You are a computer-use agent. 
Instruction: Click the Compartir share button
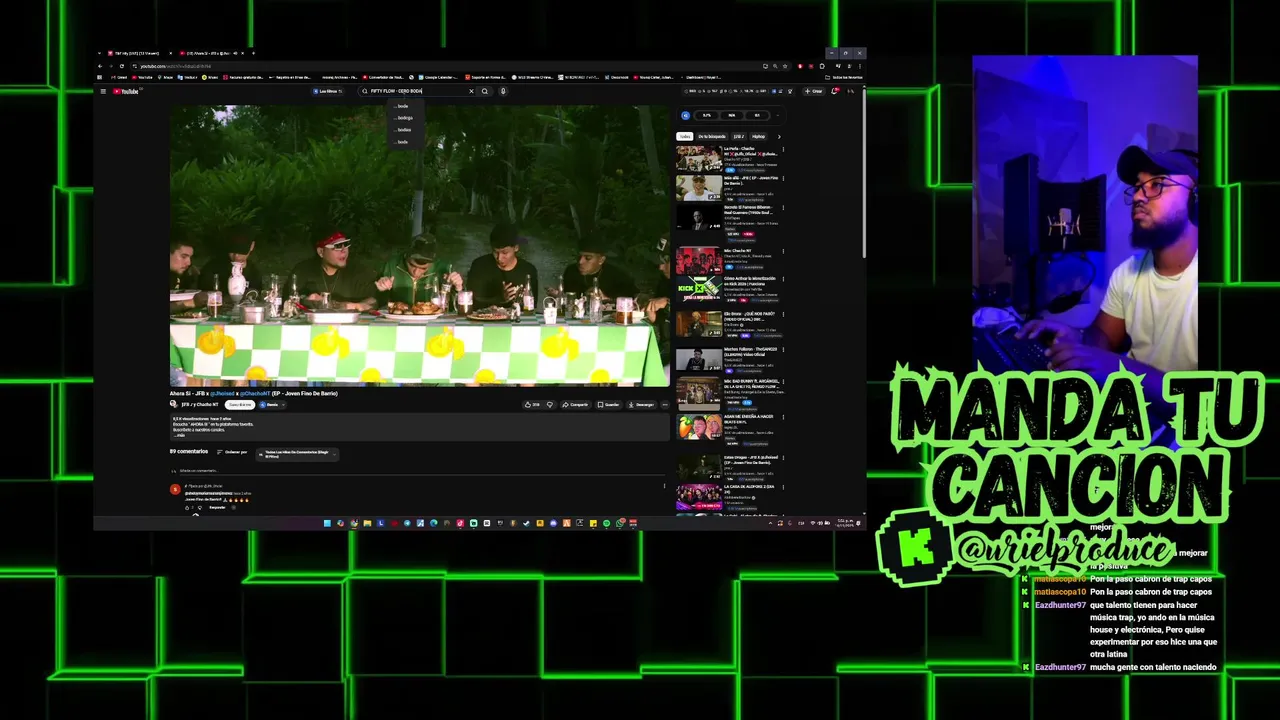[x=575, y=404]
